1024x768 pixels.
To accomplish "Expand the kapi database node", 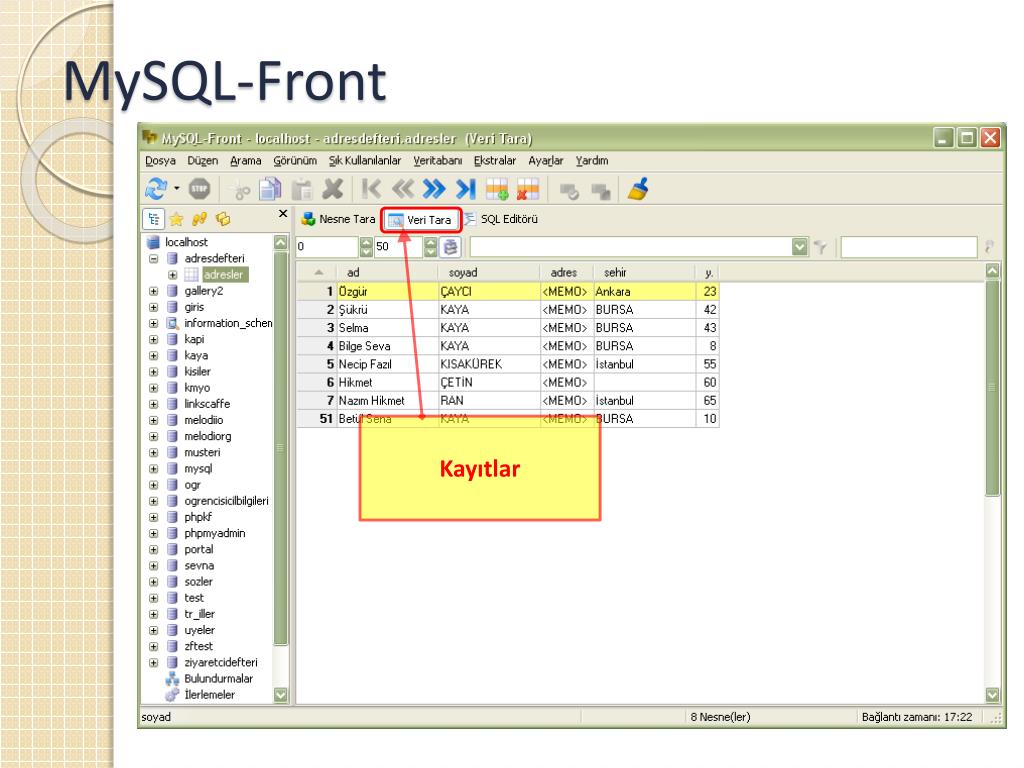I will click(x=153, y=340).
